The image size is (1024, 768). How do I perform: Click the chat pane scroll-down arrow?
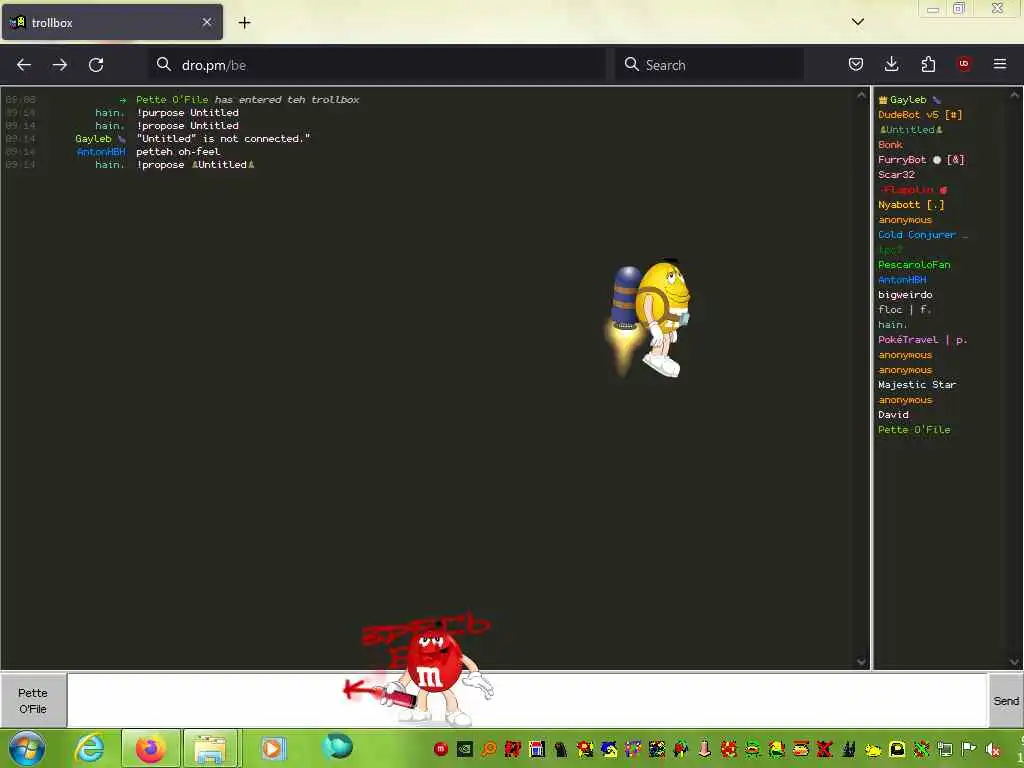coord(861,662)
